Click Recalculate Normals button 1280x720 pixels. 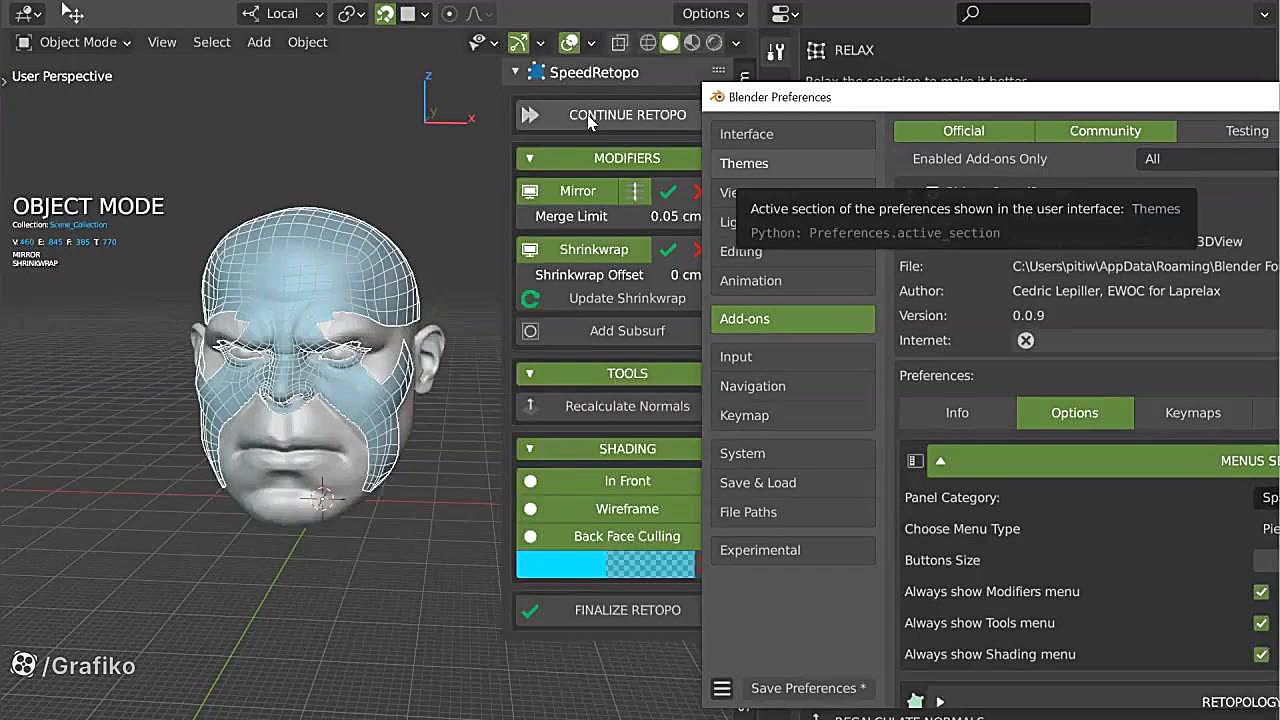click(610, 406)
